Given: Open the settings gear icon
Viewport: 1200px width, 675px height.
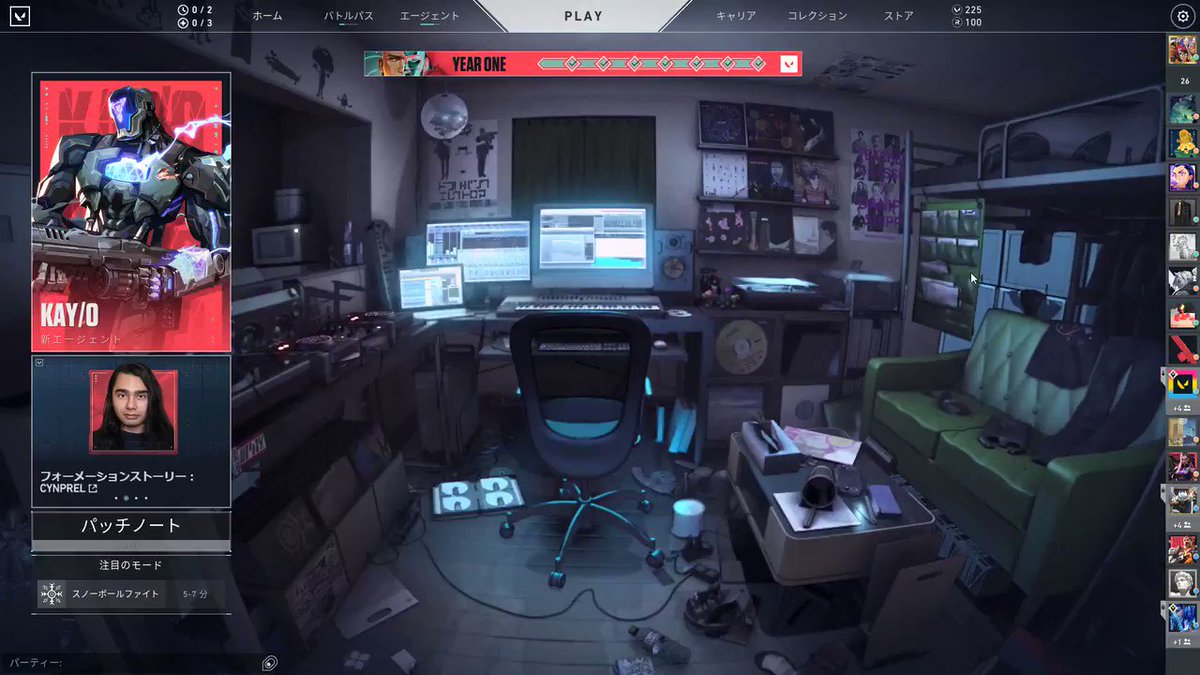Looking at the screenshot, I should click(x=1182, y=16).
